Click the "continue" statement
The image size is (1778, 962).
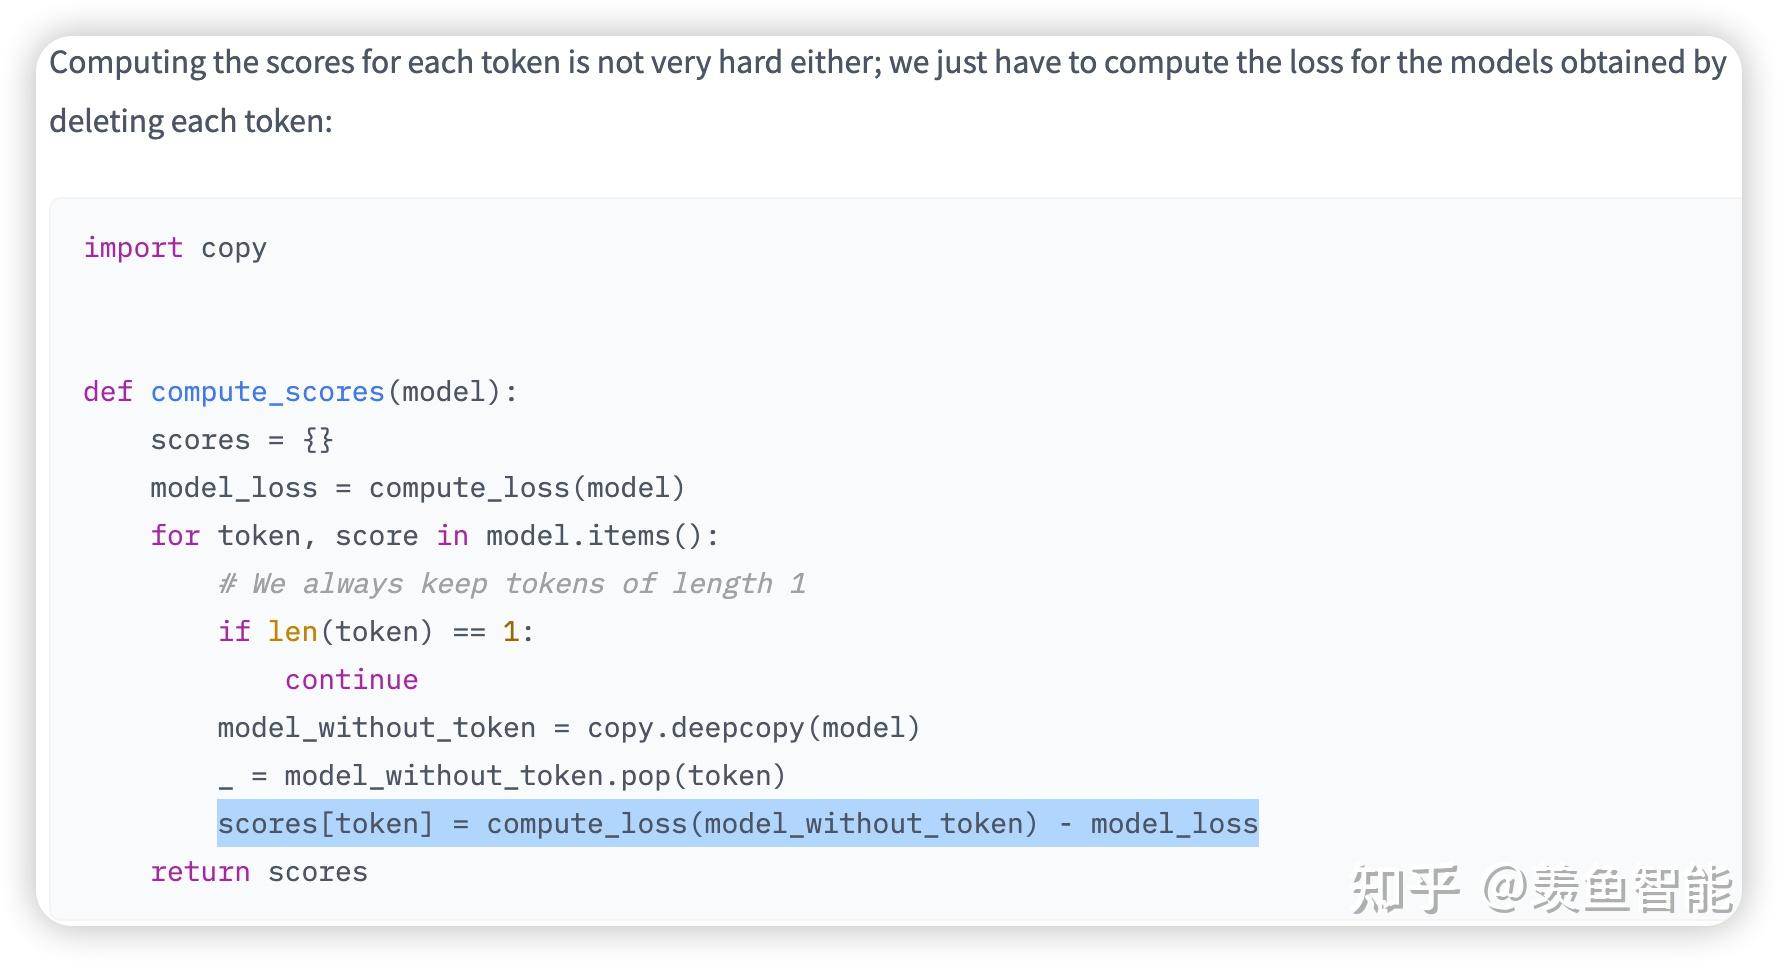[x=351, y=679]
